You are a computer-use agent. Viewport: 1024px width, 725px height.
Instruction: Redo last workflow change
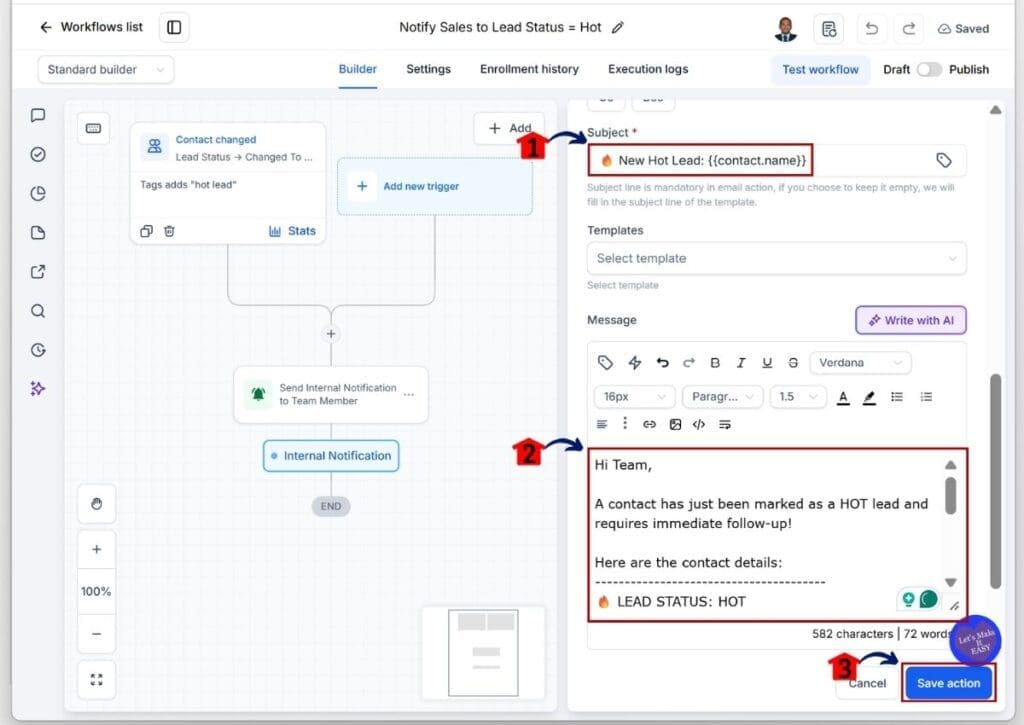pos(908,28)
